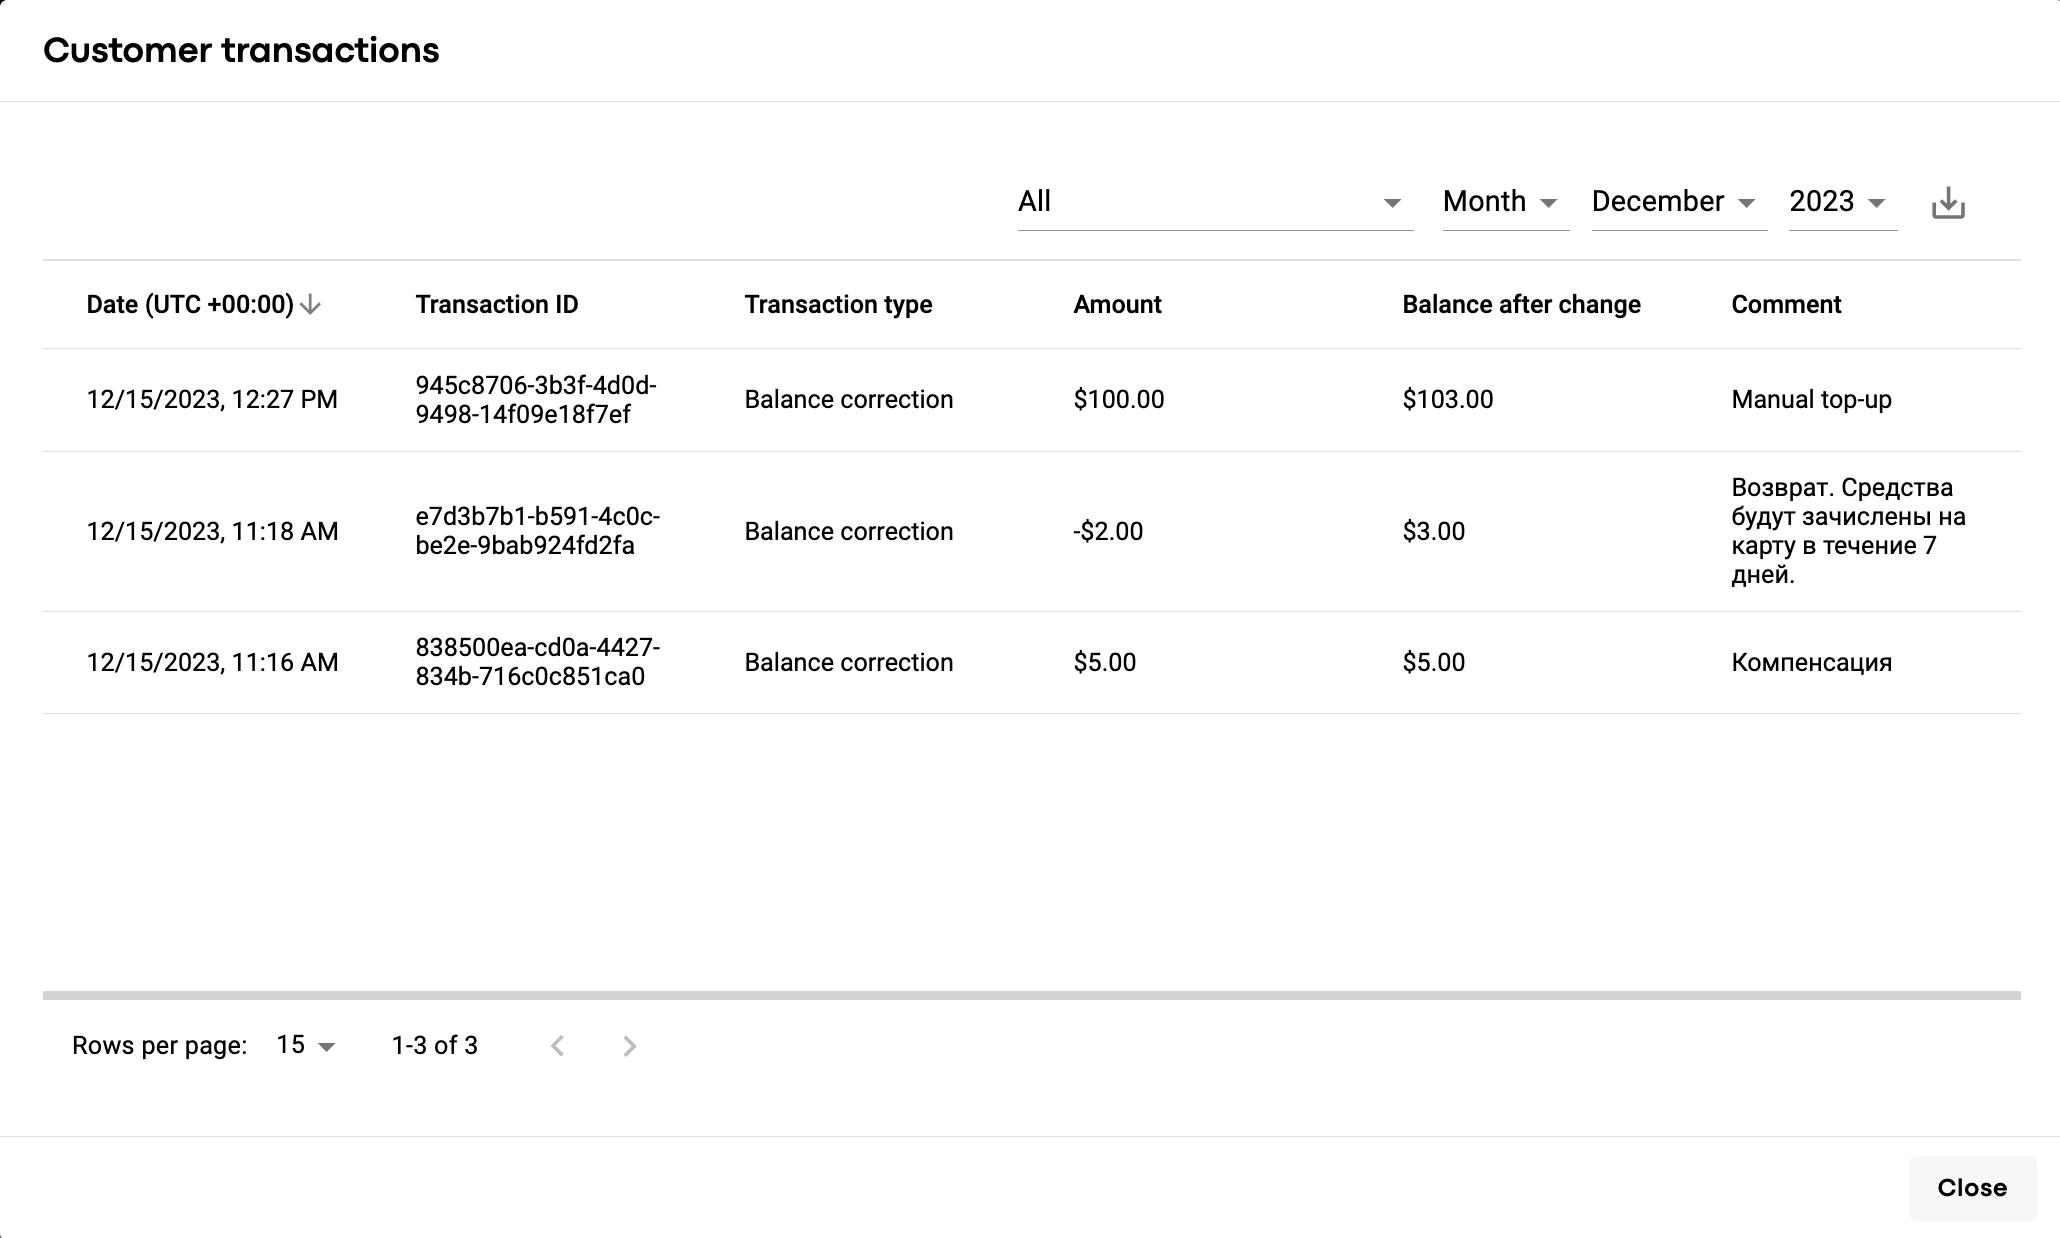This screenshot has height=1238, width=2060.
Task: Click the Comment column header
Action: coord(1786,305)
